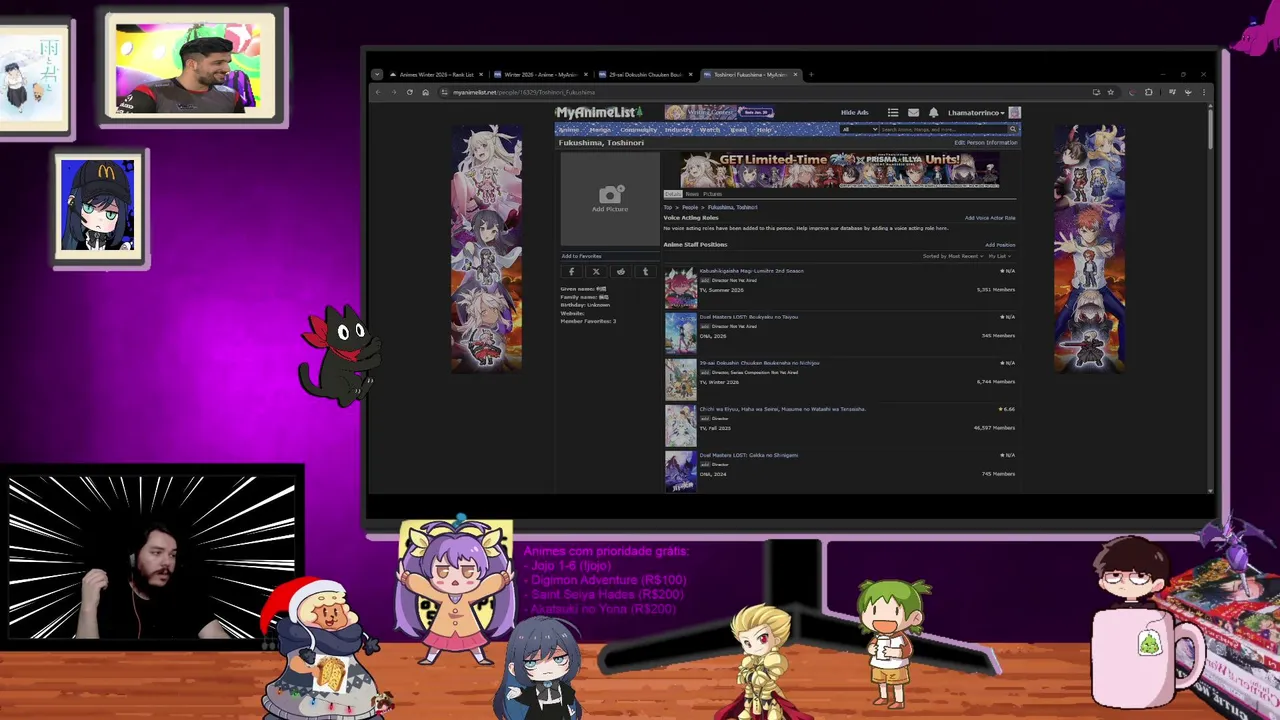Click Add Voice Actor Role link
The image size is (1280, 720).
[x=990, y=218]
